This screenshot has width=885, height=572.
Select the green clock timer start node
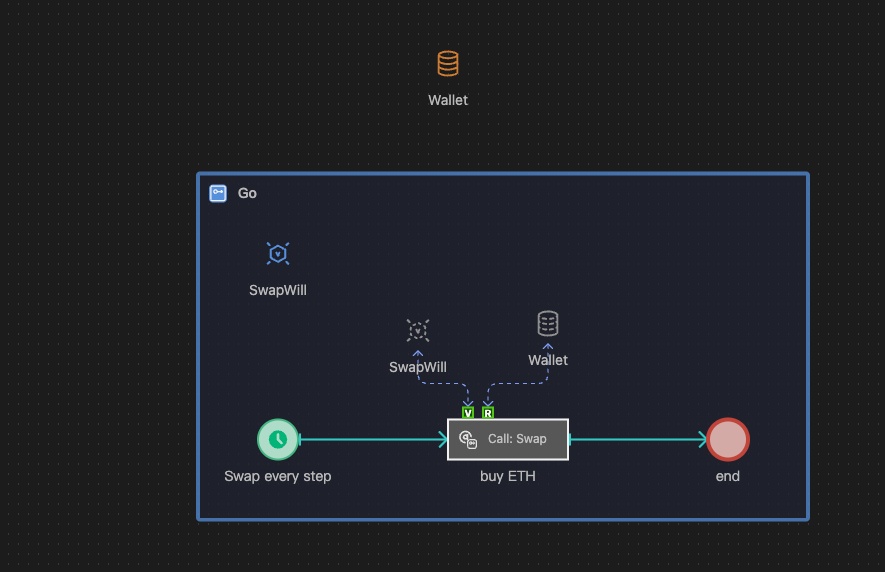(x=278, y=439)
